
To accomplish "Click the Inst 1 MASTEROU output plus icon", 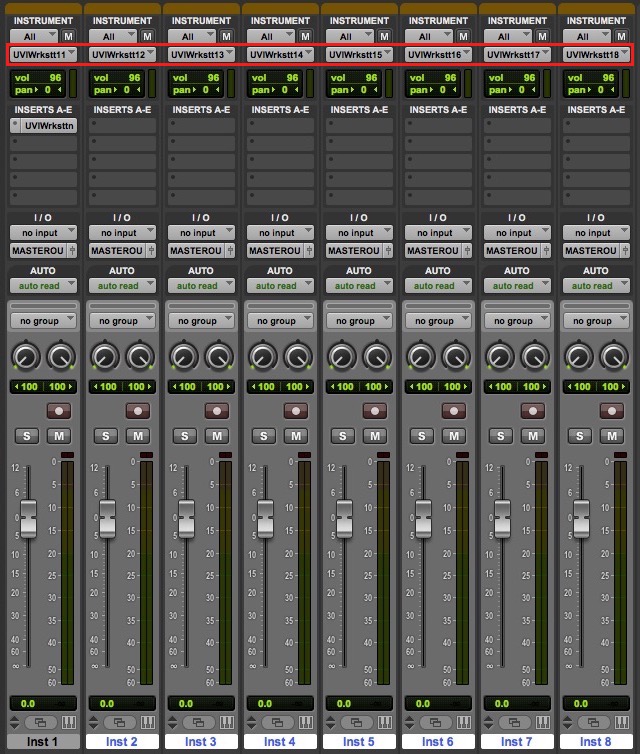I will (72, 251).
